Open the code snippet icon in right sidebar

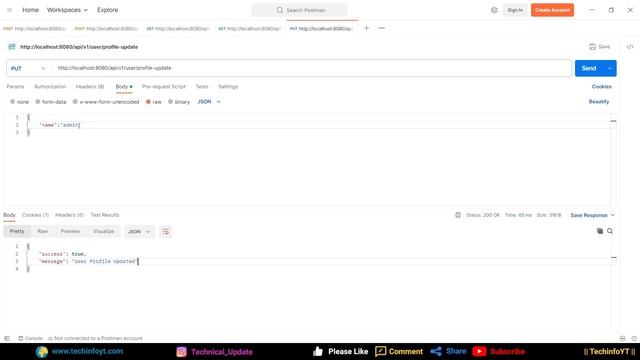point(630,47)
